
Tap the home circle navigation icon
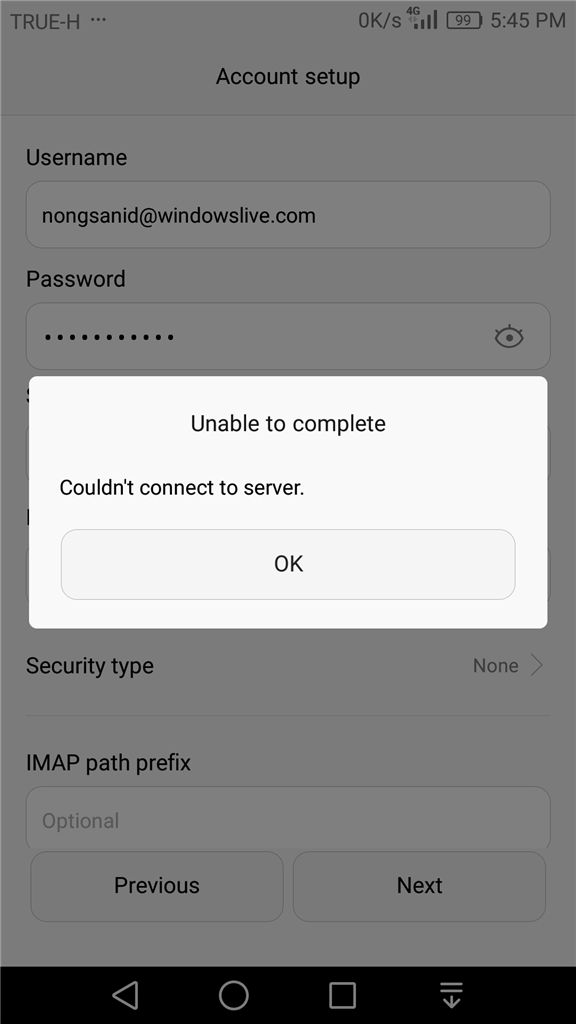tap(234, 995)
